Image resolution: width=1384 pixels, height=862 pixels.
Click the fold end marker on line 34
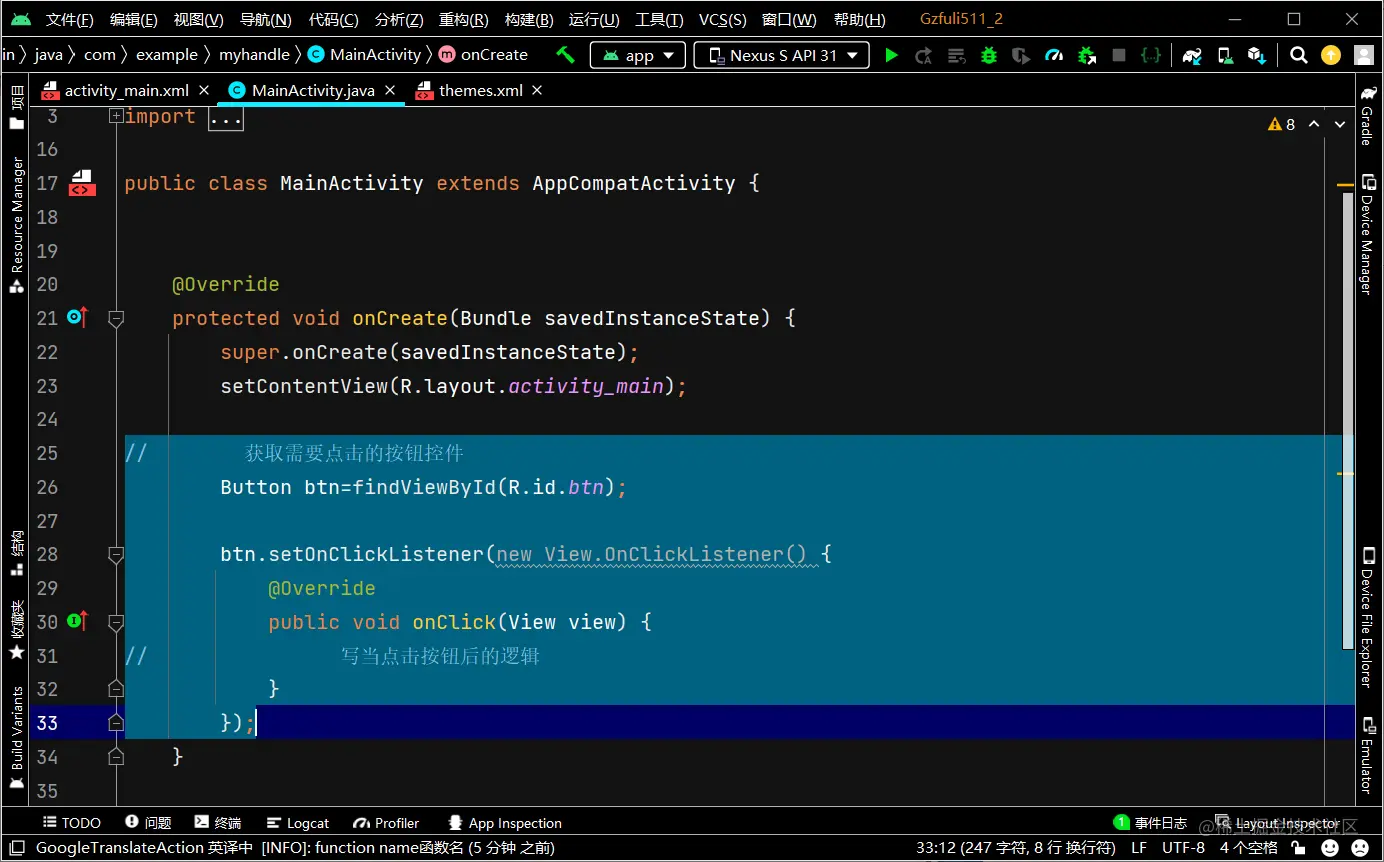click(116, 757)
